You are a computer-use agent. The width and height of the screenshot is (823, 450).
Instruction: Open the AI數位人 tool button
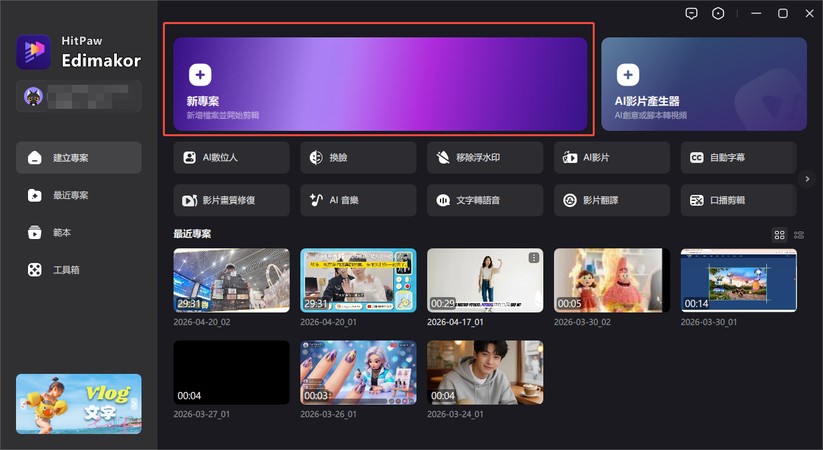click(x=231, y=158)
